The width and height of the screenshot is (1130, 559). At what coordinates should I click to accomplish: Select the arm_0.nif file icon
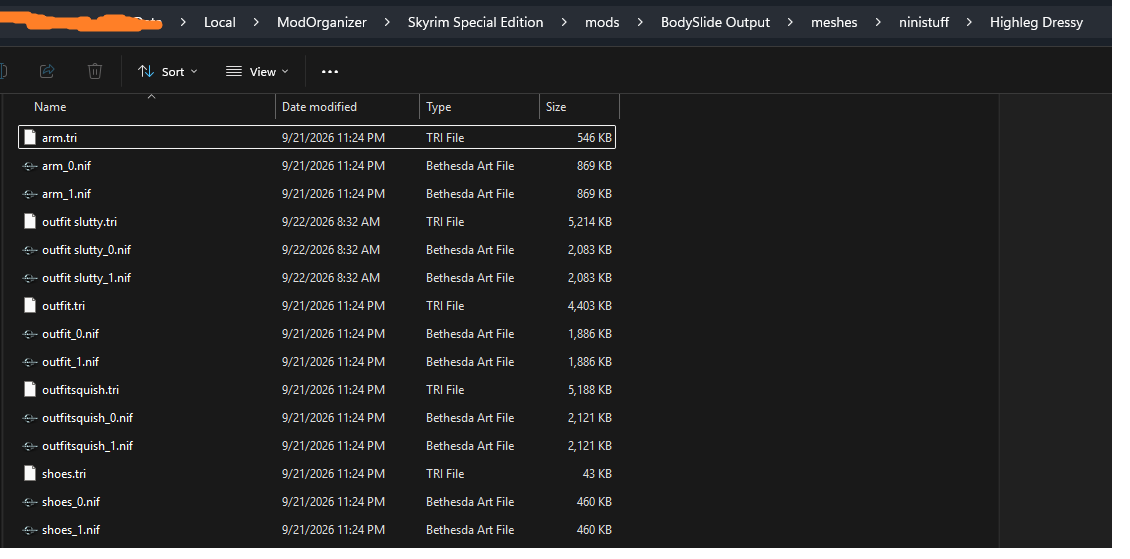coord(30,166)
